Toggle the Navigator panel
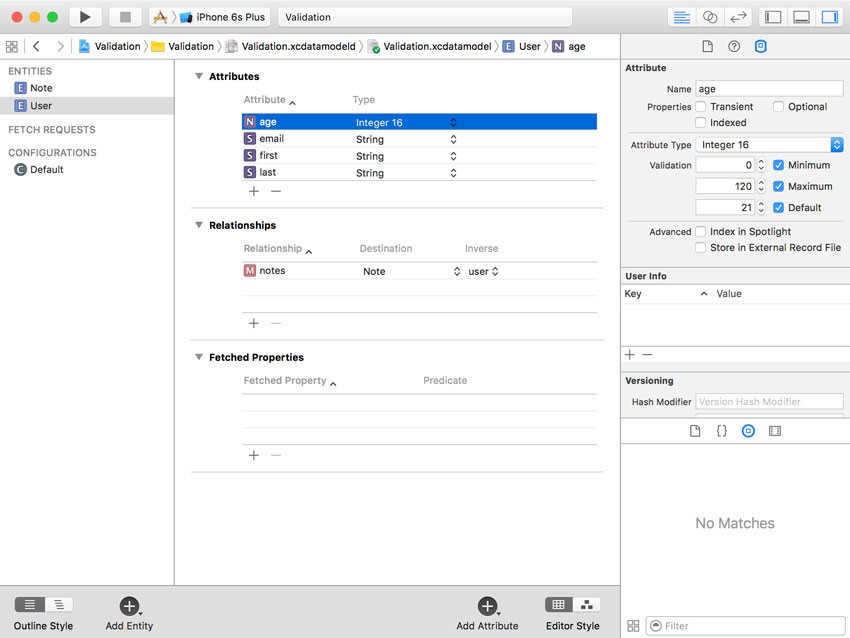The width and height of the screenshot is (850, 638). click(773, 17)
